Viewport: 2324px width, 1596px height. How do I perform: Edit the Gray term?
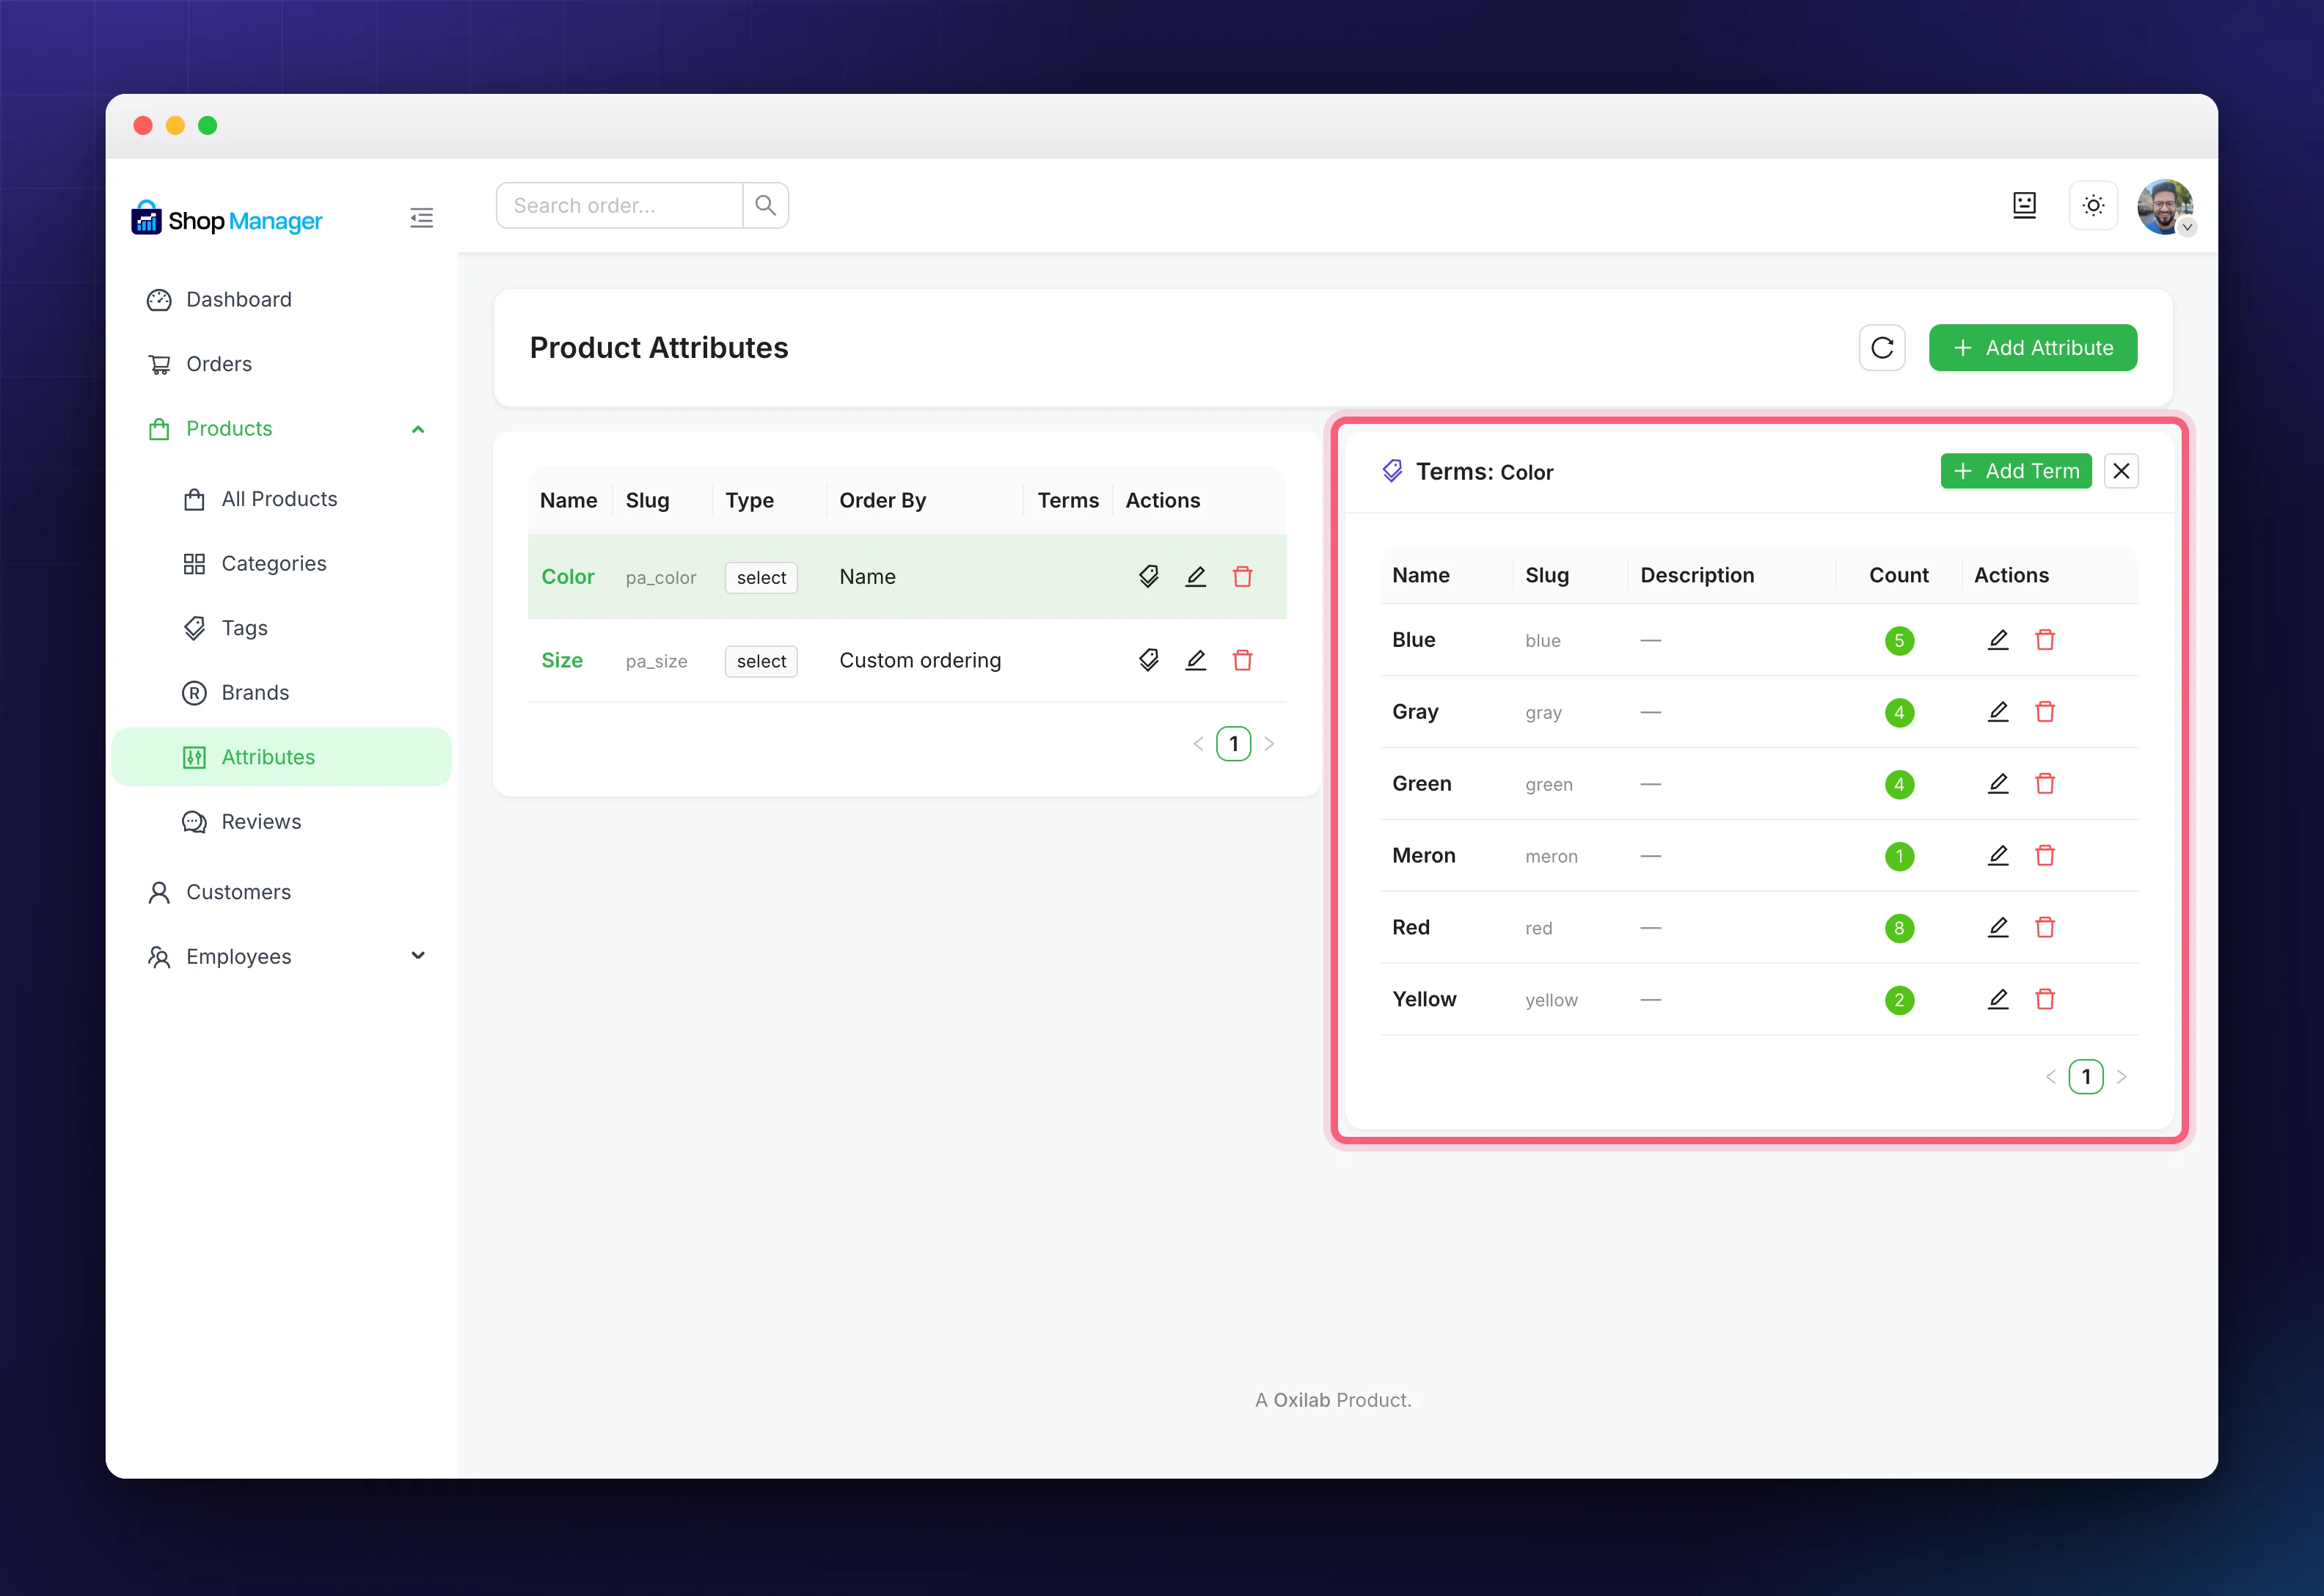[x=1998, y=712]
